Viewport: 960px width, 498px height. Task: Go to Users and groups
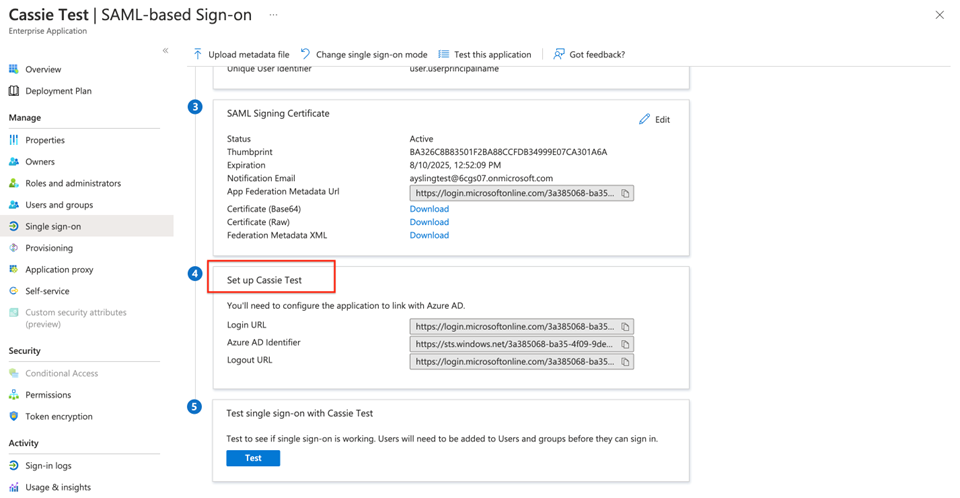pos(59,205)
